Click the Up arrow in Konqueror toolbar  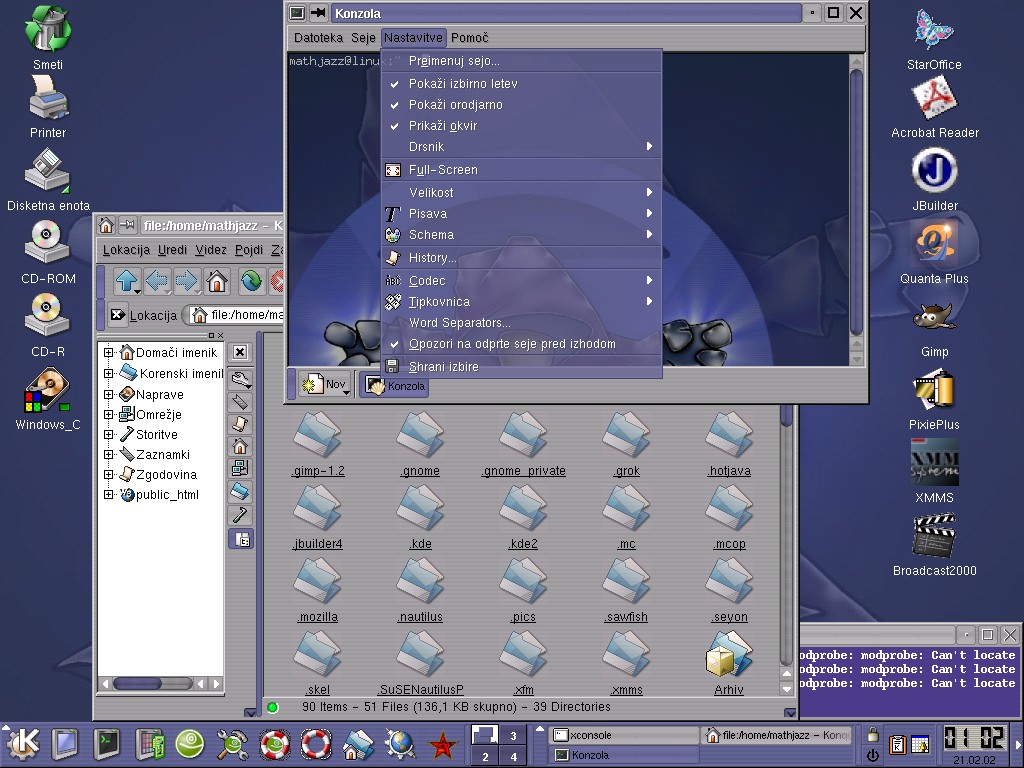(127, 281)
